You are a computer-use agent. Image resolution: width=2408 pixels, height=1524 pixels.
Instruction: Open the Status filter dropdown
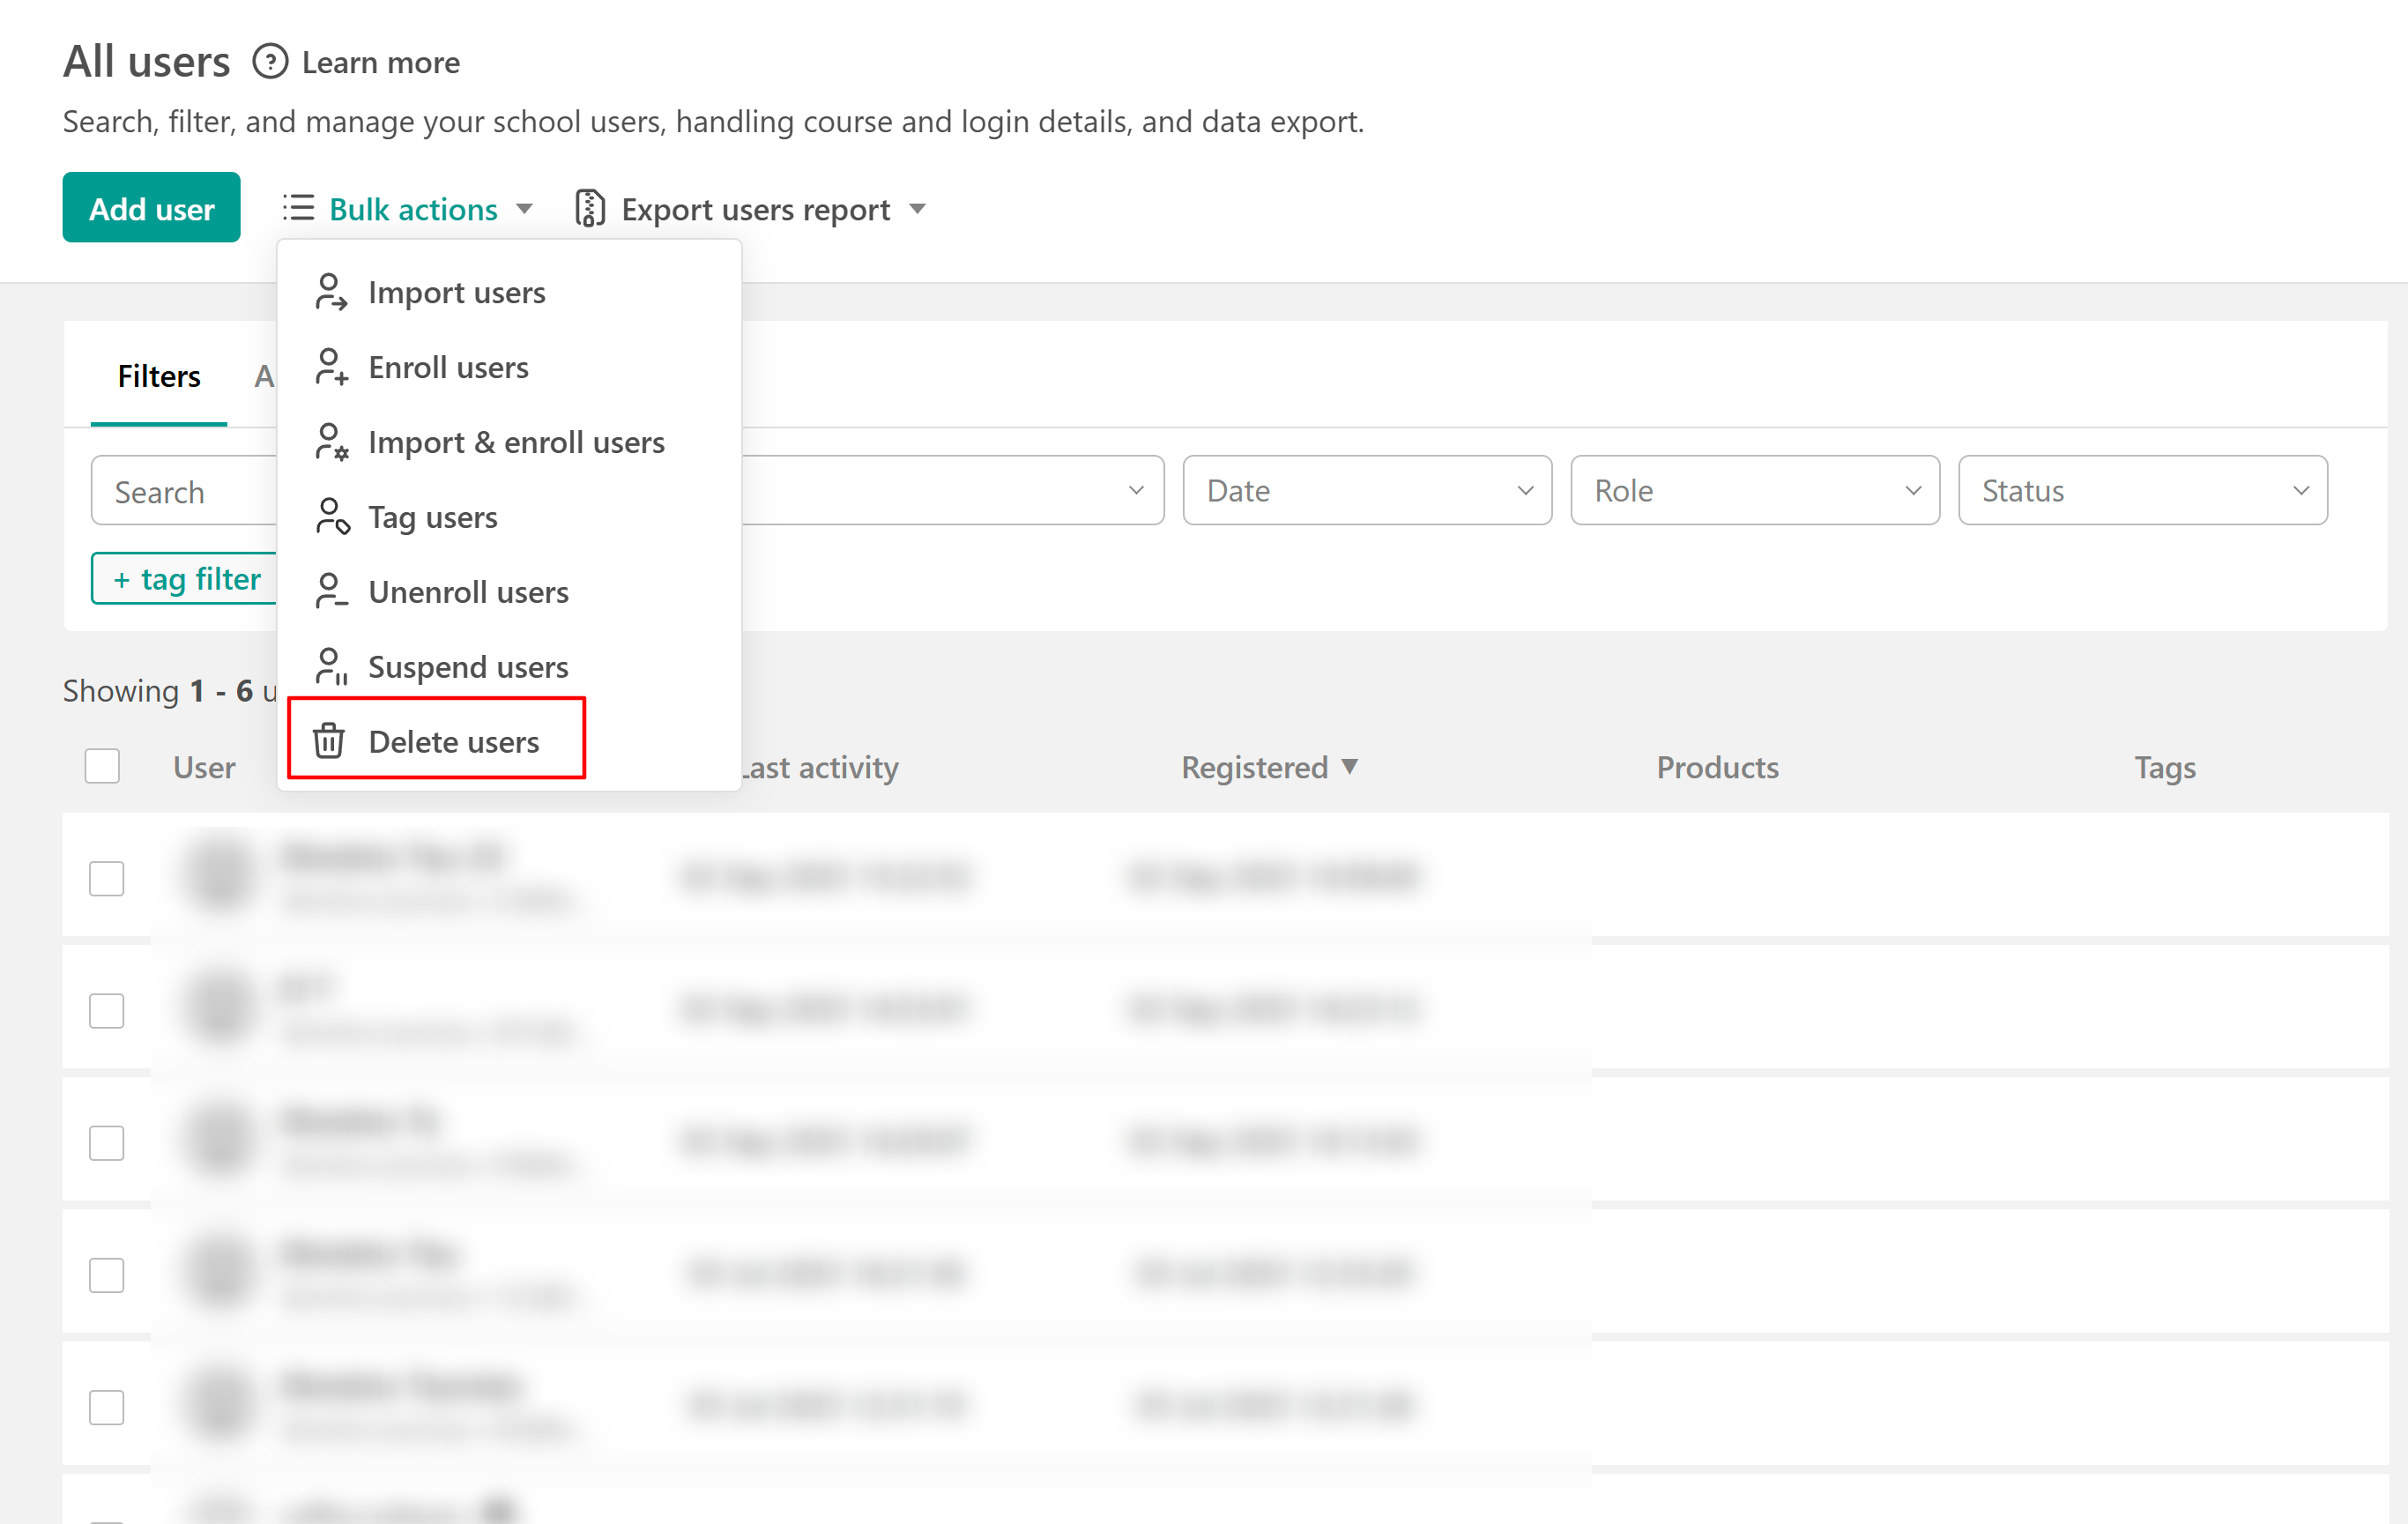click(2142, 491)
